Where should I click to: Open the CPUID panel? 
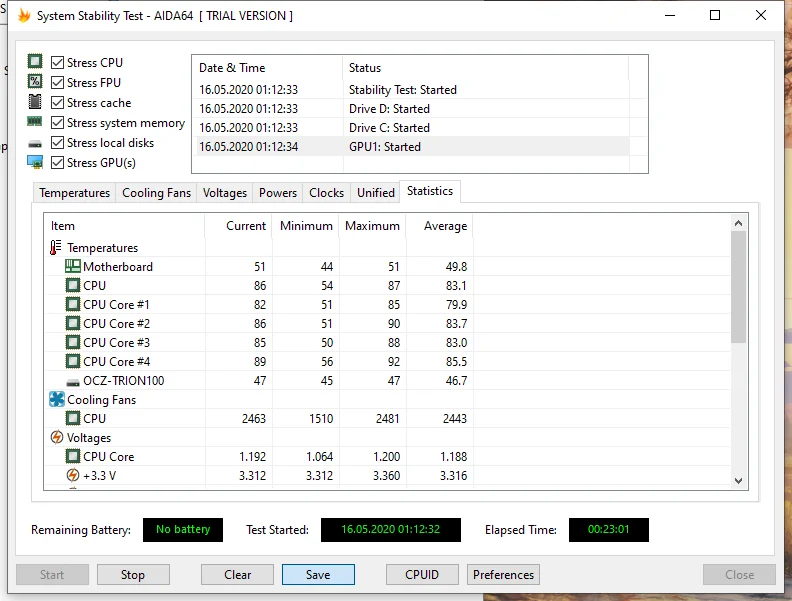tap(422, 575)
